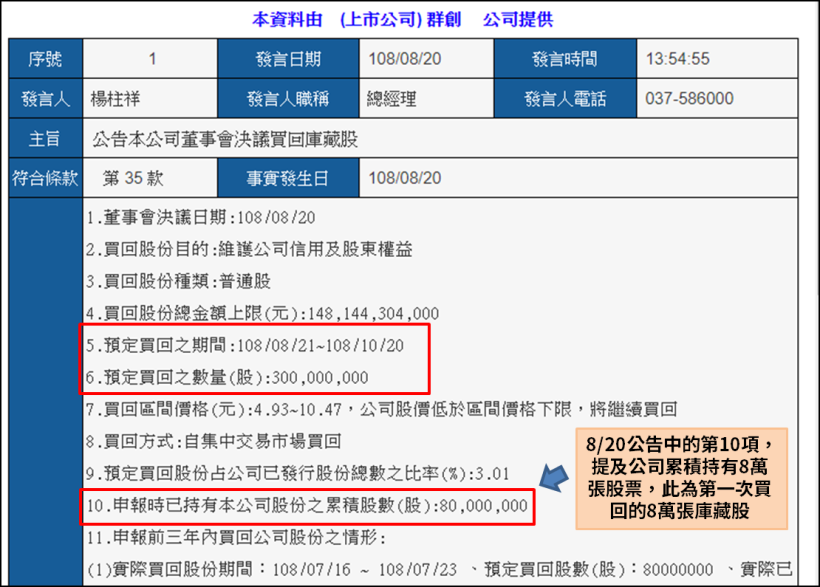Image resolution: width=820 pixels, height=587 pixels.
Task: Click line 10 累積股數 80,000,000
Action: click(307, 505)
